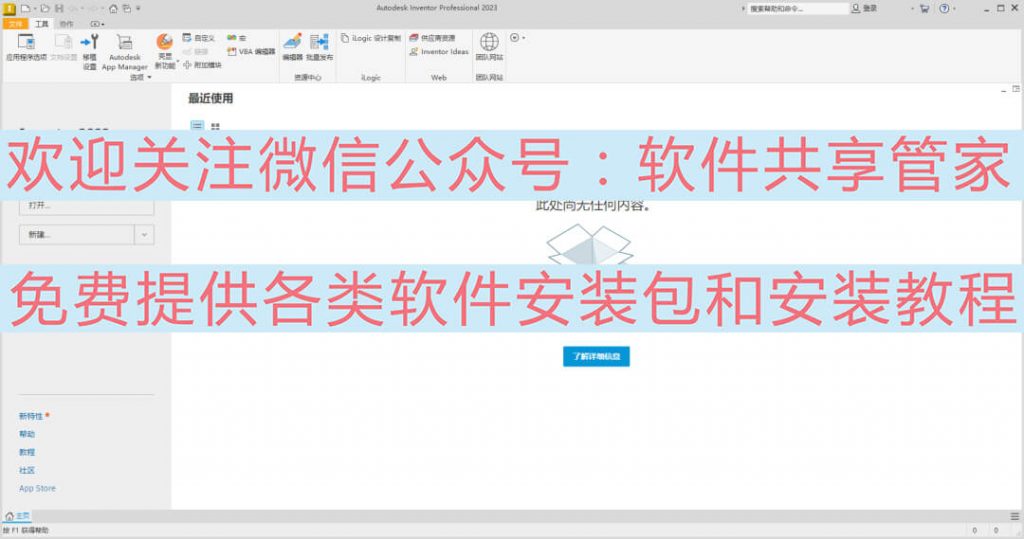This screenshot has height=539, width=1024.
Task: Select the Collaborate (协作) ribbon tab
Action: coord(67,24)
